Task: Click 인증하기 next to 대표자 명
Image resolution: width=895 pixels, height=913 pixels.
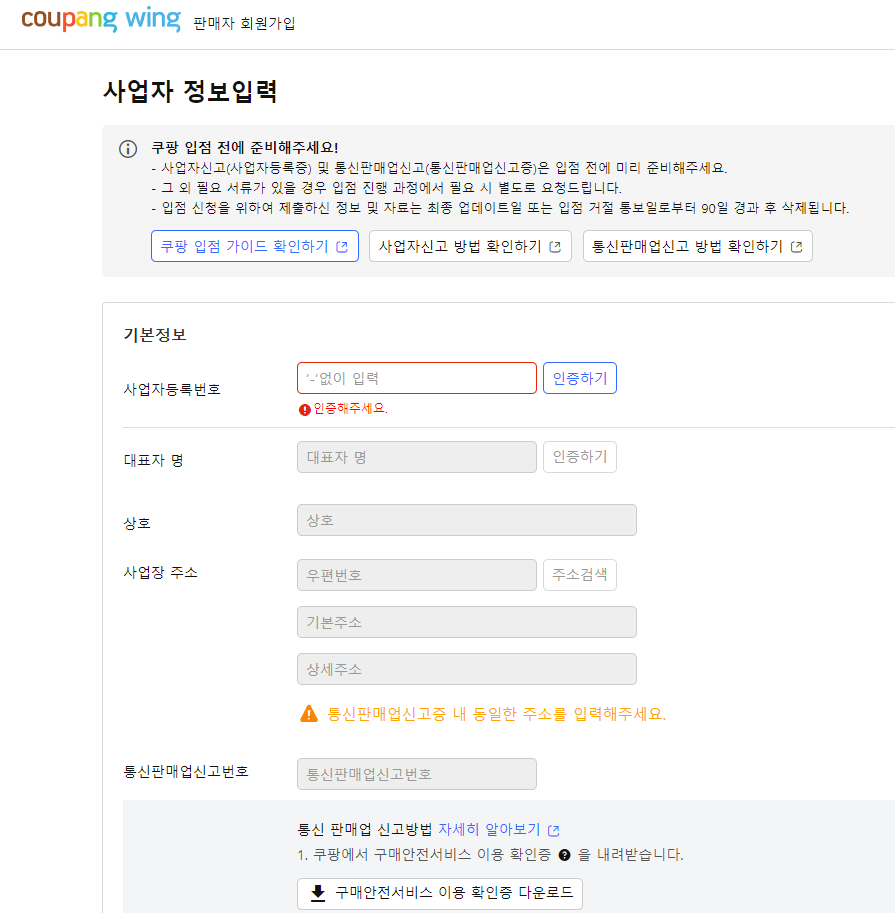Action: pos(580,456)
